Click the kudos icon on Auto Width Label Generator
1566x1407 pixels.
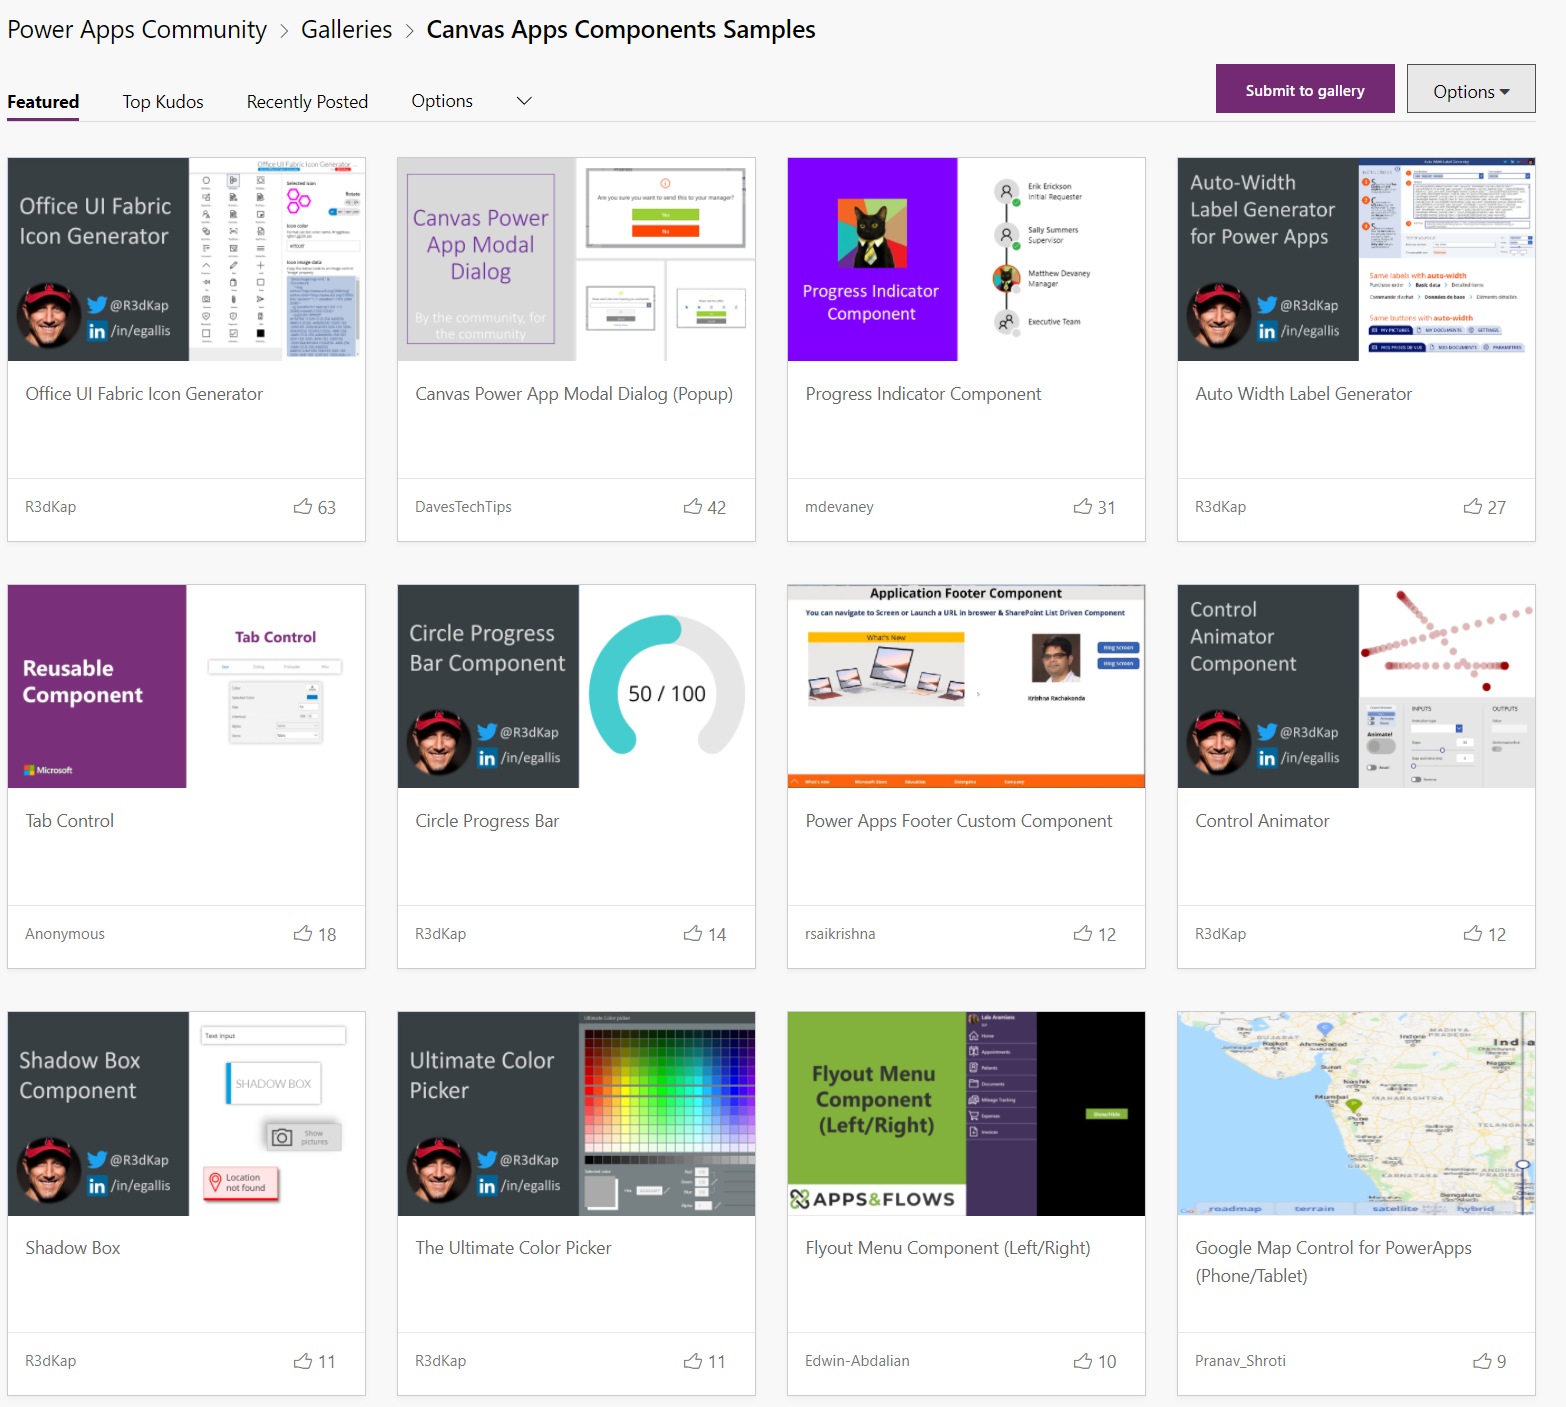pos(1472,506)
